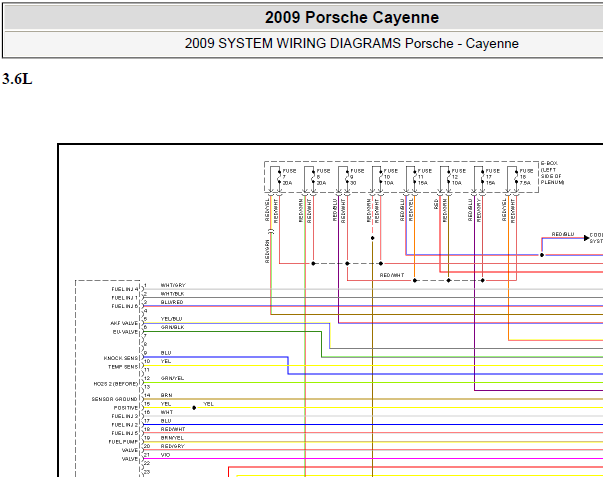
Task: Click the horizontal "RED/WHT" label below the fuses
Action: (x=392, y=275)
